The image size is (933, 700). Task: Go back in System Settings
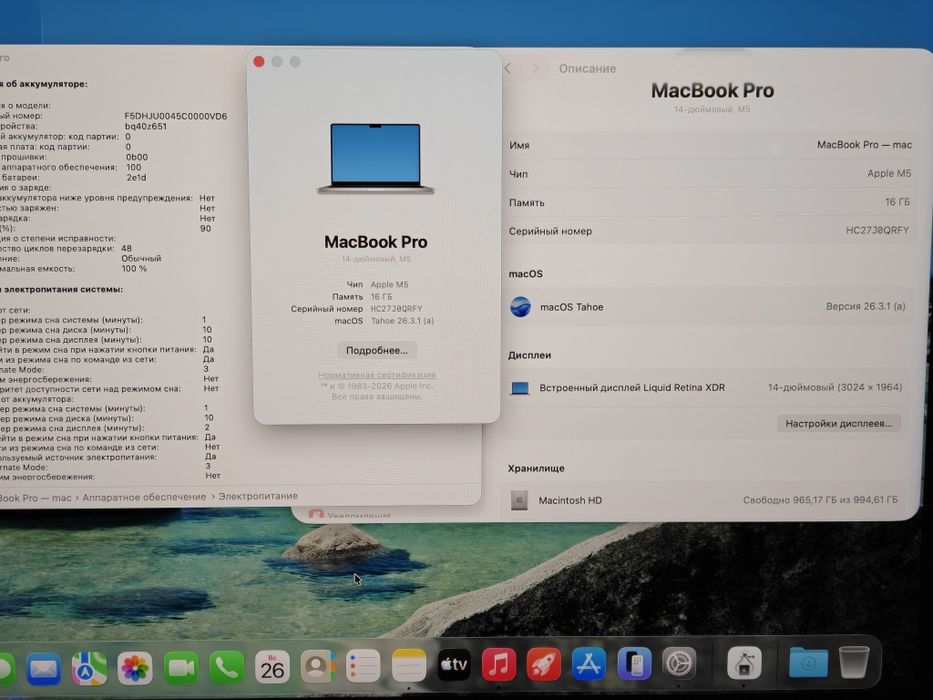(508, 68)
